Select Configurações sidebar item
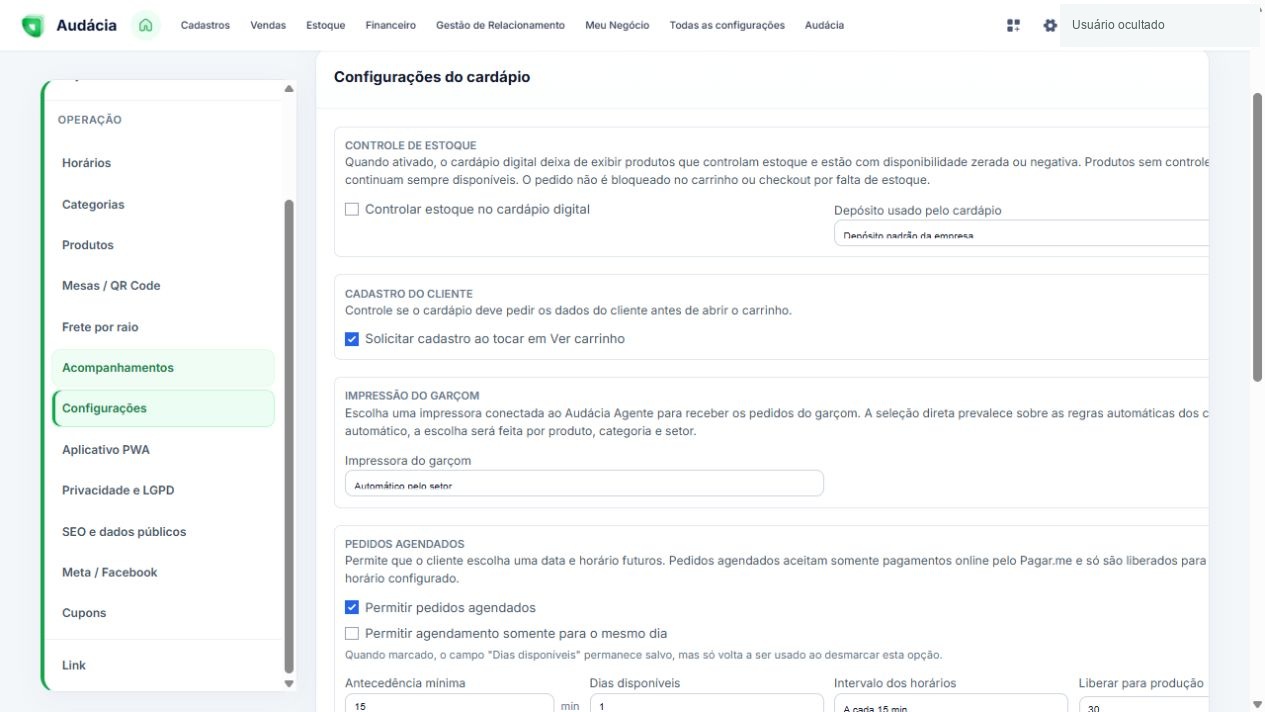Image resolution: width=1265 pixels, height=712 pixels. tap(163, 408)
